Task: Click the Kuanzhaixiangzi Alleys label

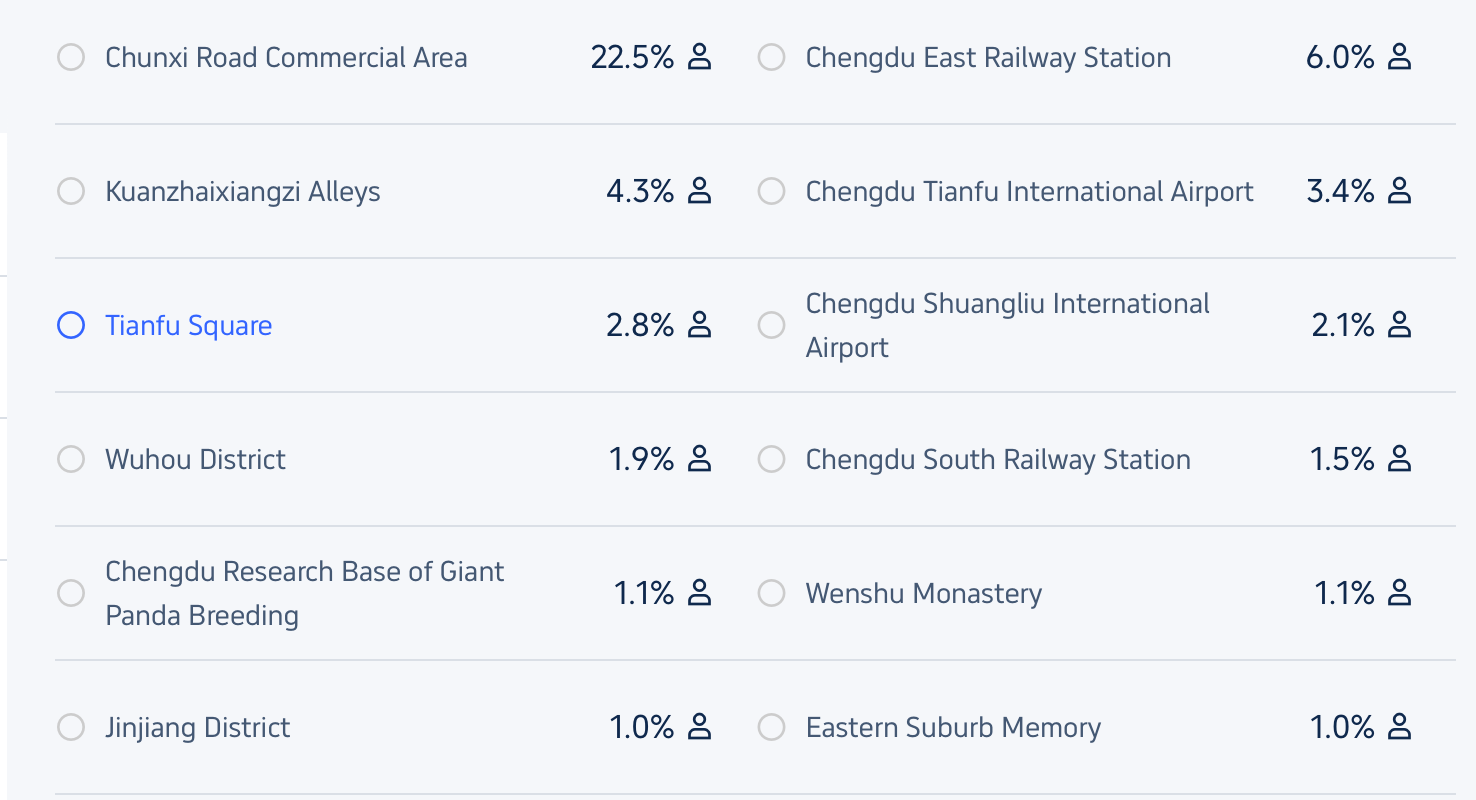Action: [243, 192]
